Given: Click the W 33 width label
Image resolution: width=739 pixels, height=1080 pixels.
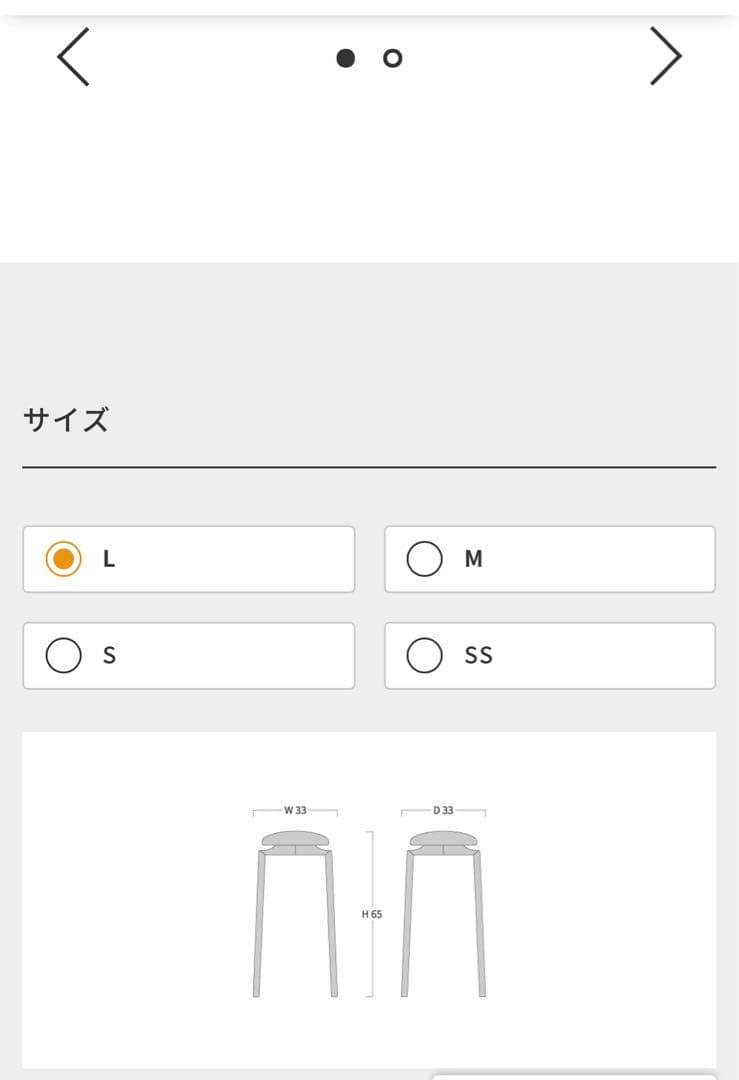Looking at the screenshot, I should click(x=295, y=810).
